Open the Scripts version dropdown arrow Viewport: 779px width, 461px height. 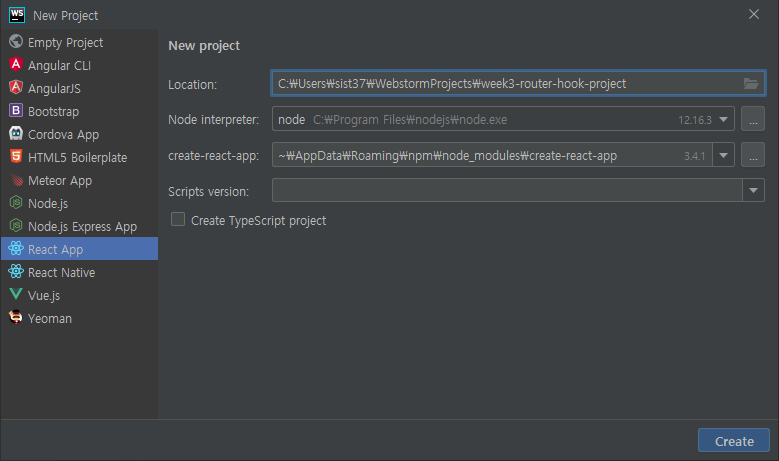pyautogui.click(x=753, y=191)
